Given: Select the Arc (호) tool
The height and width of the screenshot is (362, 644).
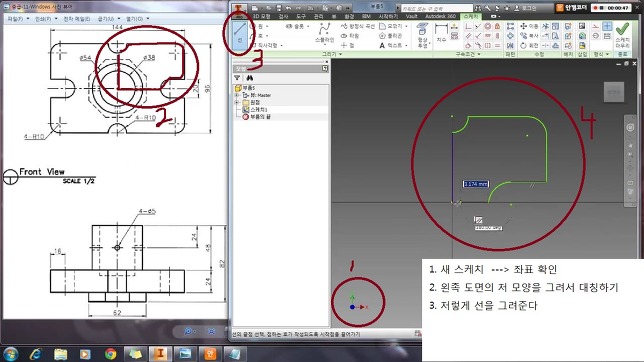Looking at the screenshot, I should [255, 36].
